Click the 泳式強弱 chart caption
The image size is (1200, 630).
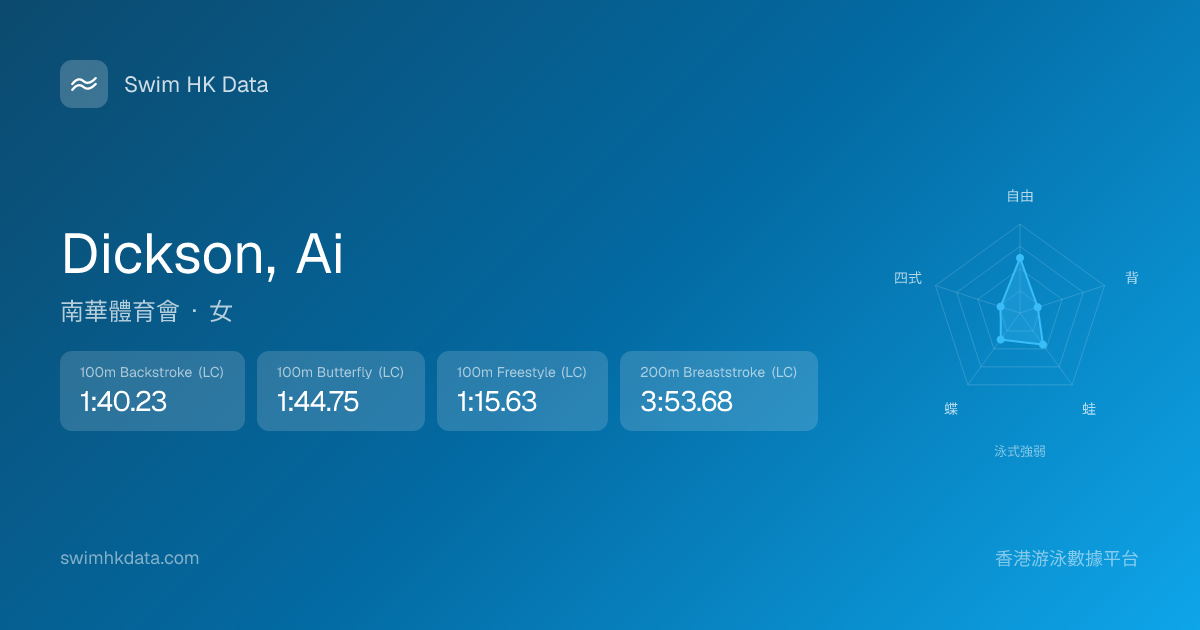(1020, 452)
